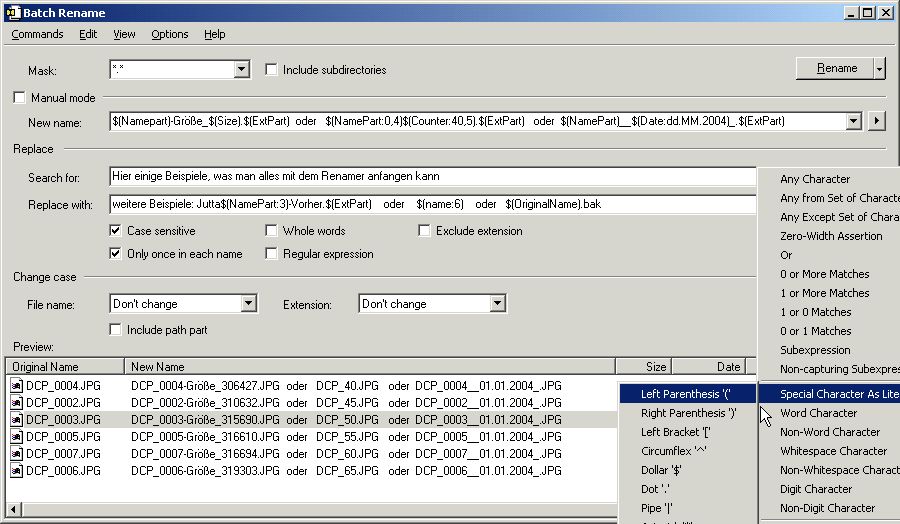Select Dollar '$' menu item
This screenshot has width=900, height=524.
(688, 469)
